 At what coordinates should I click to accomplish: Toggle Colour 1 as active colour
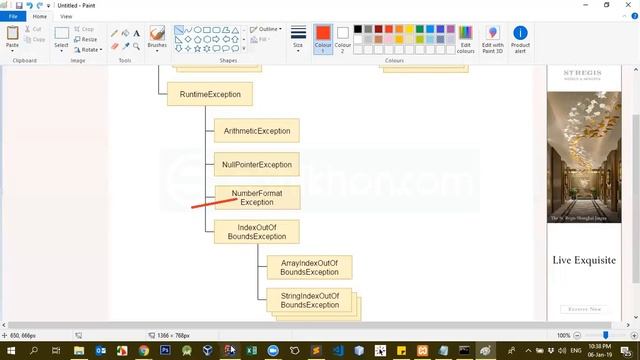click(x=323, y=39)
